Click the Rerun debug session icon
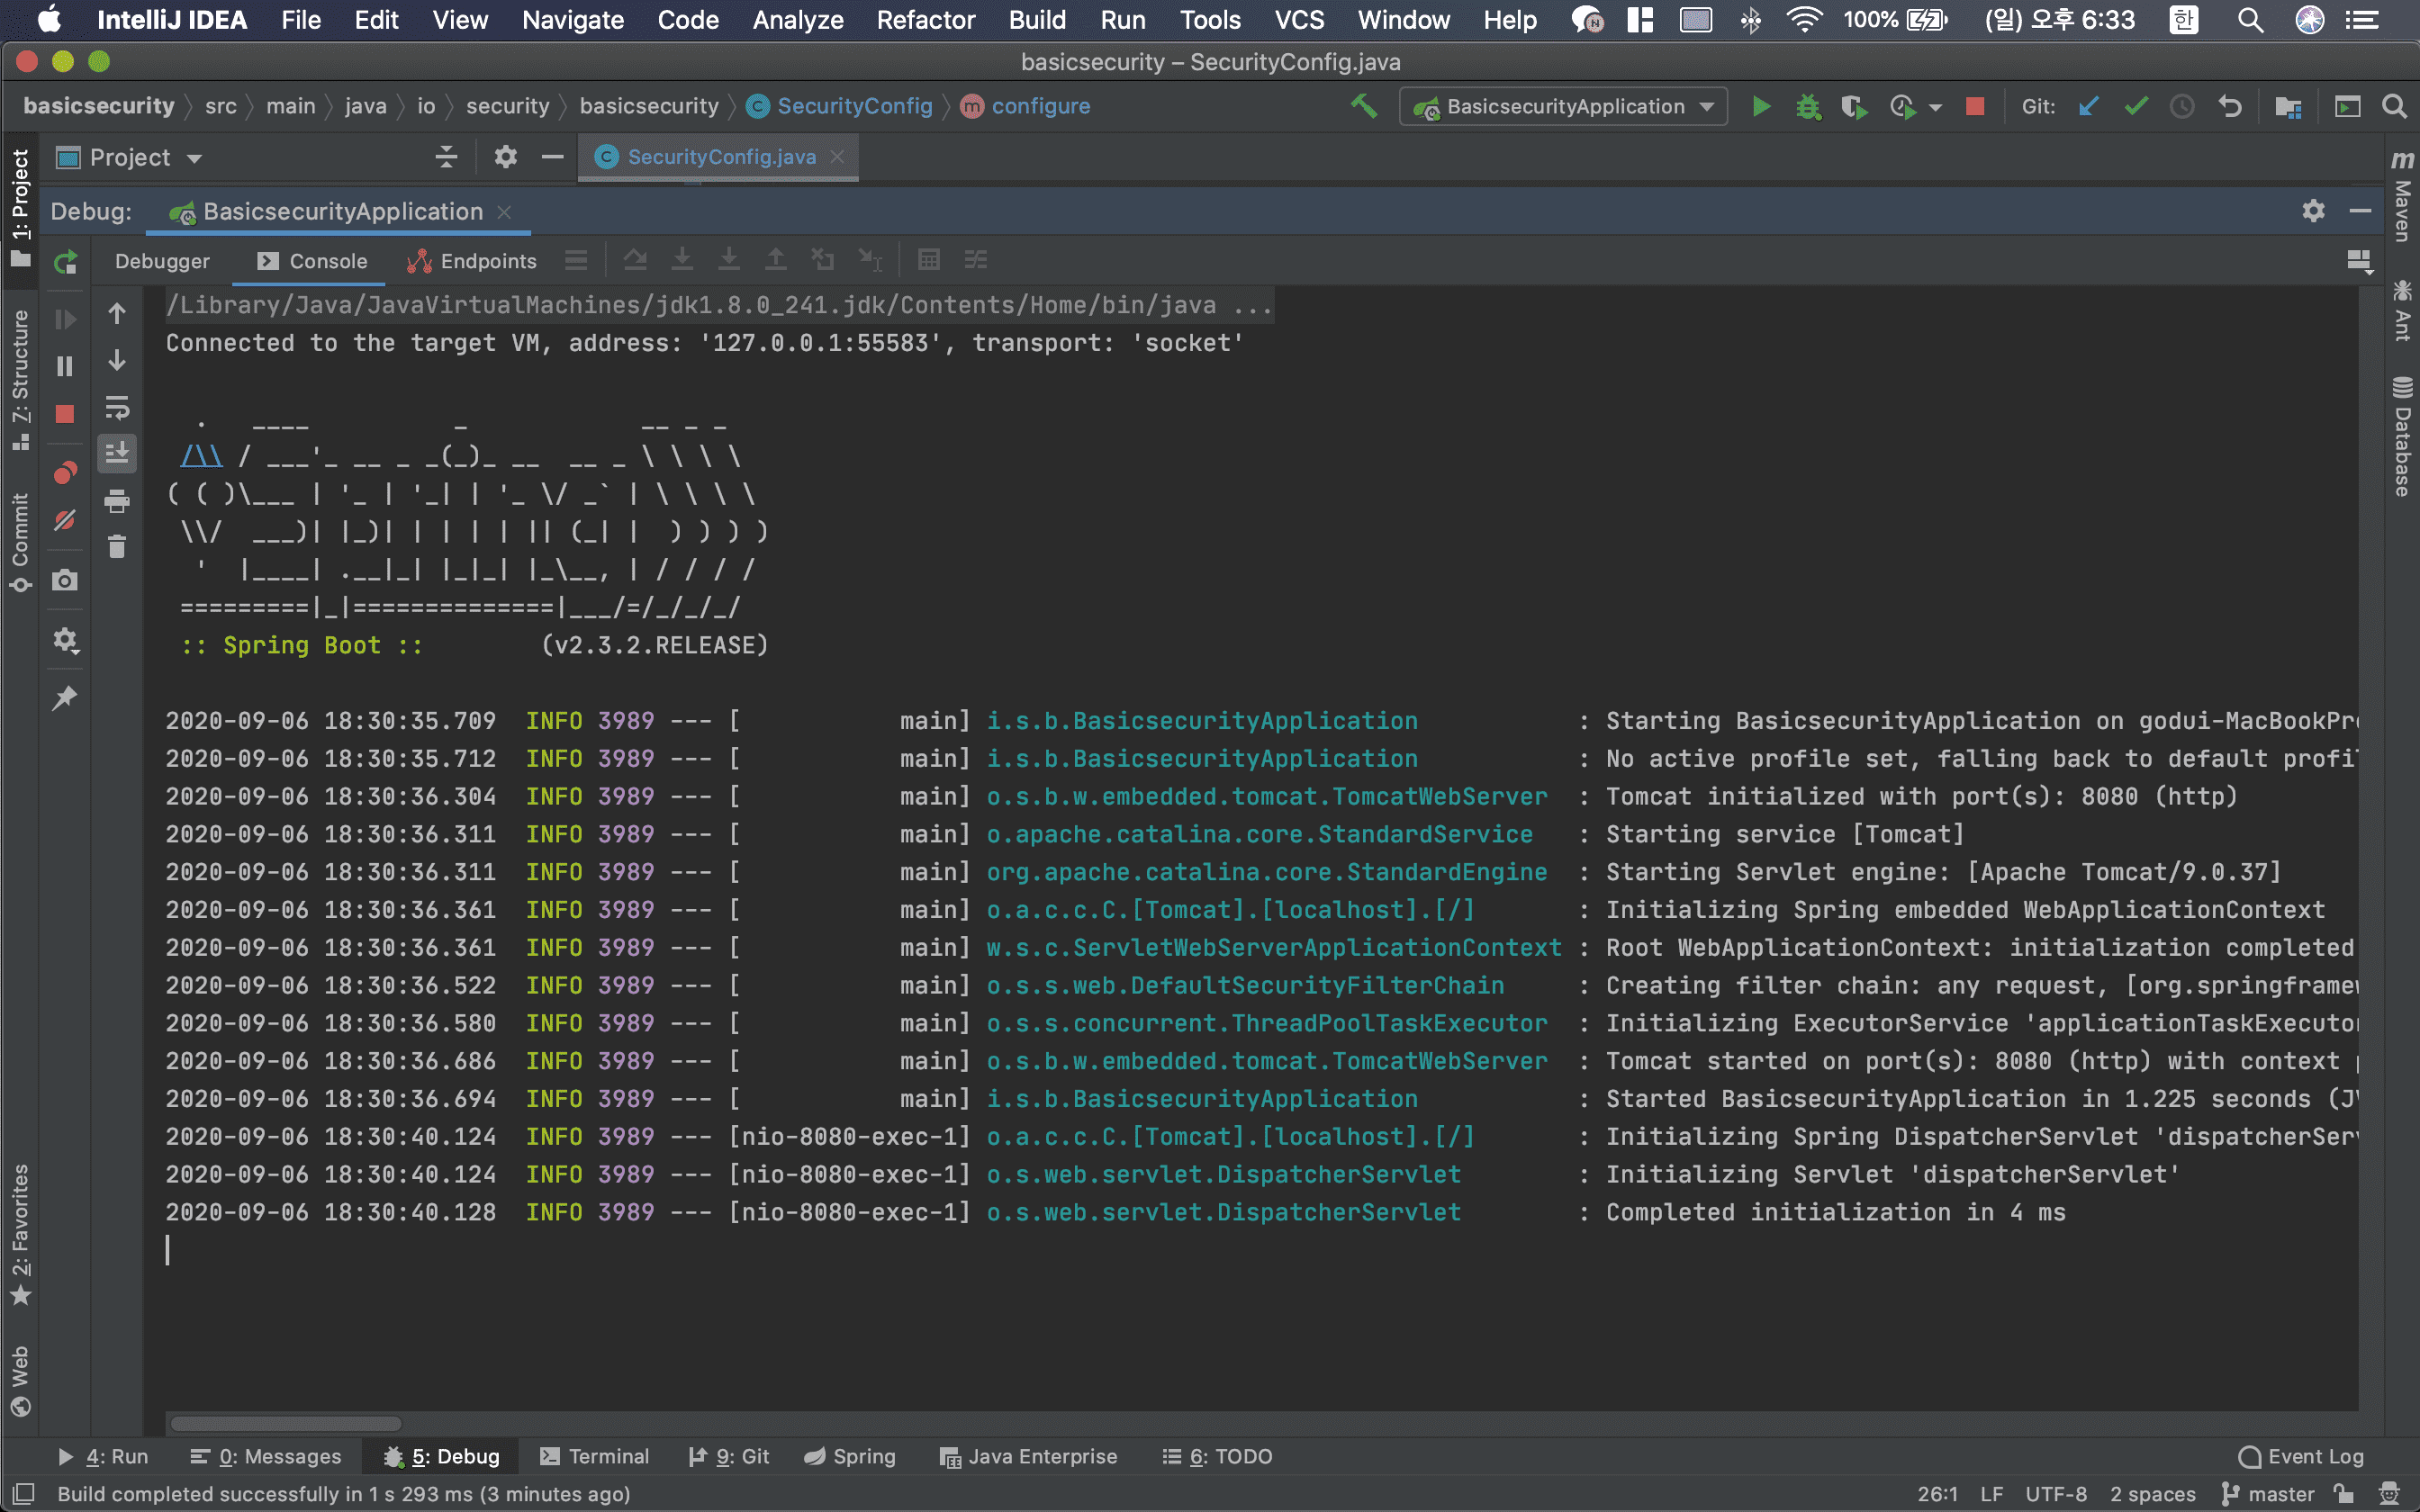This screenshot has height=1512, width=2420. click(x=66, y=262)
